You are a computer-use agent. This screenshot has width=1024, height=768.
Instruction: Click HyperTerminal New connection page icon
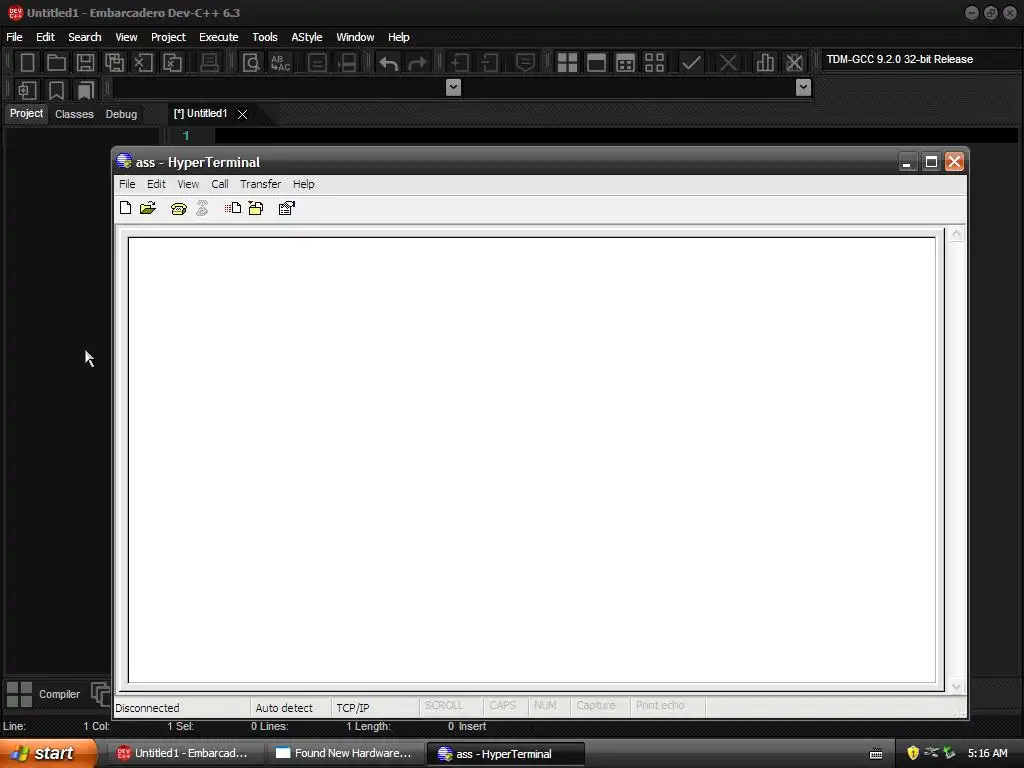tap(125, 208)
